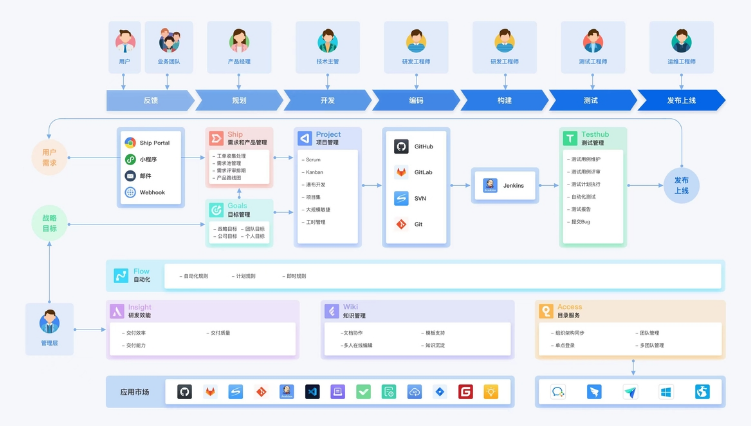Select the 产品经理 avatar card
Viewport: 751px width, 426px height.
point(239,46)
